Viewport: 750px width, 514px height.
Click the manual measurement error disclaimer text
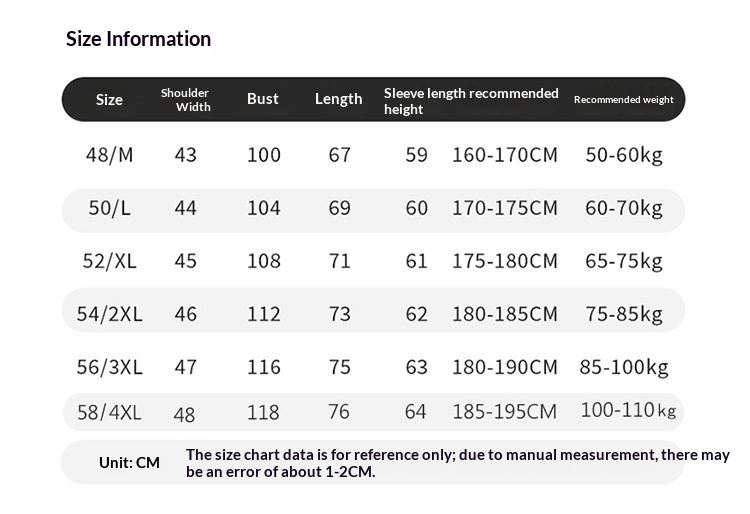tap(457, 462)
